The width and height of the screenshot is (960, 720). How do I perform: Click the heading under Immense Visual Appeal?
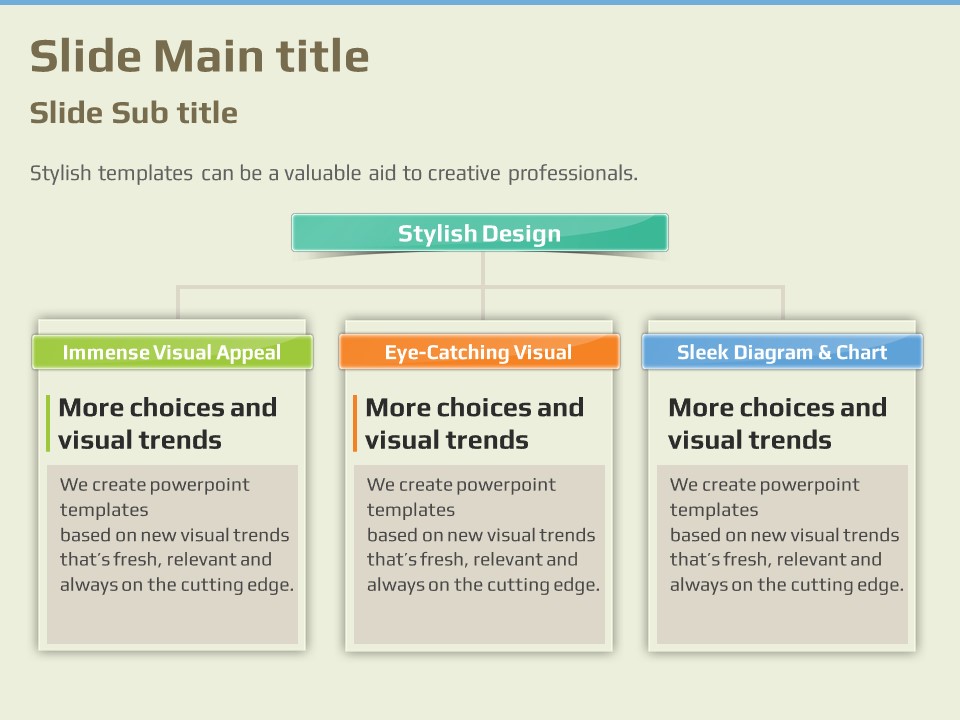tap(167, 423)
